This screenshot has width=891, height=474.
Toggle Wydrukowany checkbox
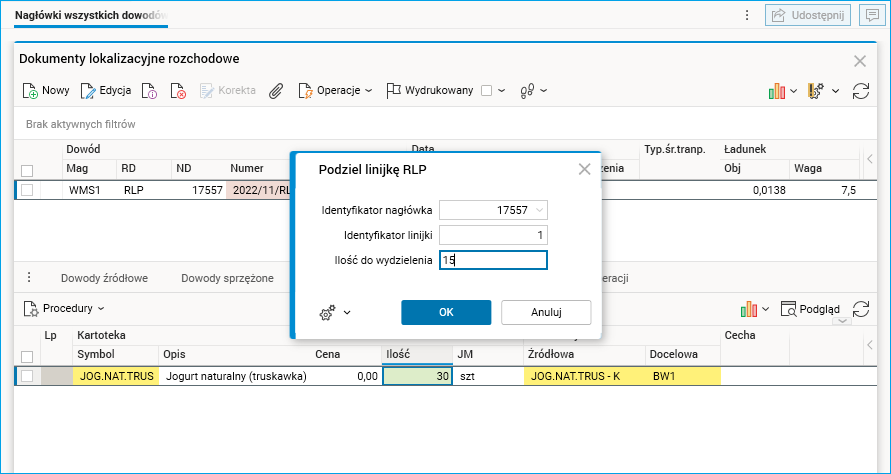point(486,90)
